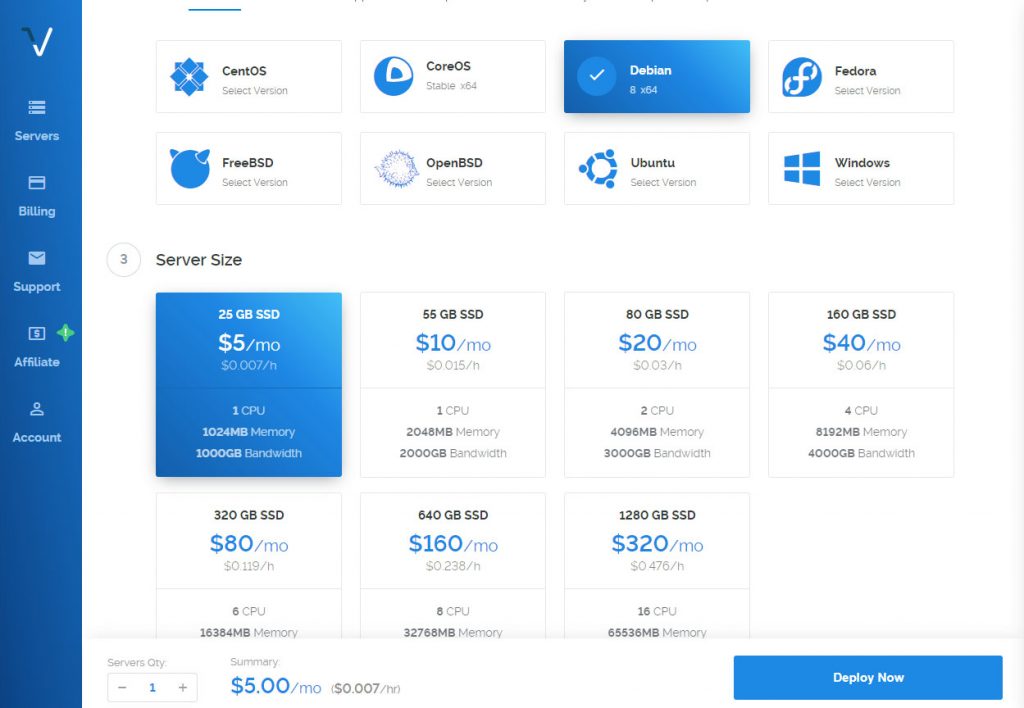Viewport: 1024px width, 708px height.
Task: Decrease servers quantity with minus button
Action: click(x=122, y=687)
